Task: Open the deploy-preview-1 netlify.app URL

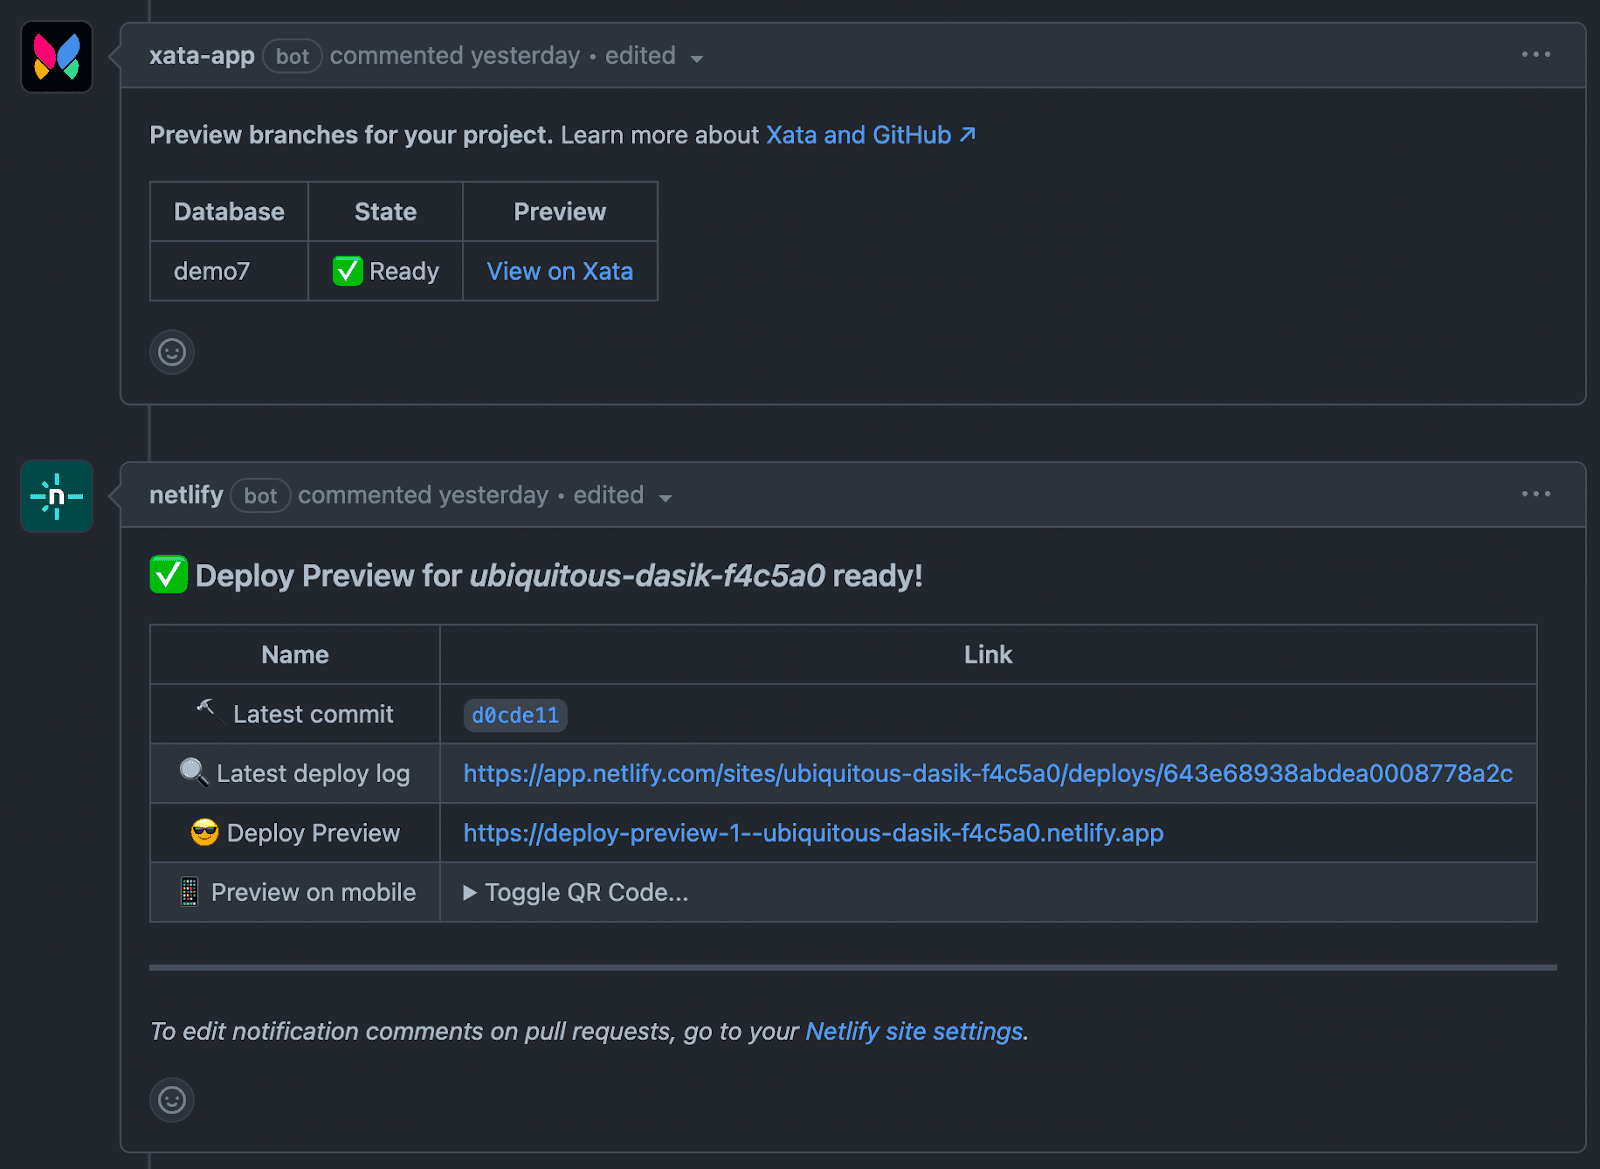Action: tap(813, 833)
